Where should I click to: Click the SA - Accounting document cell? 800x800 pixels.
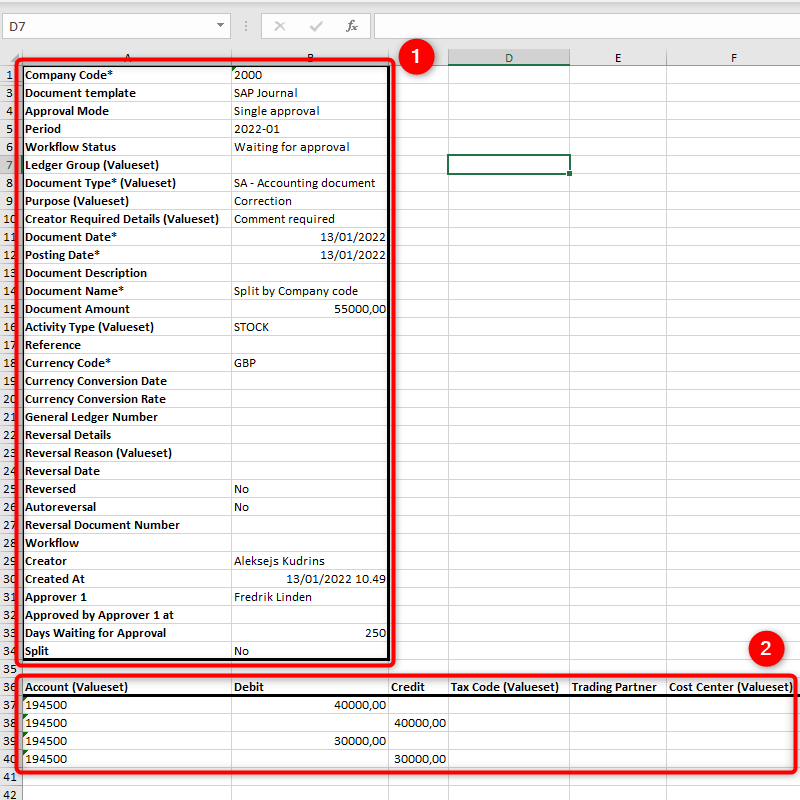pyautogui.click(x=309, y=183)
